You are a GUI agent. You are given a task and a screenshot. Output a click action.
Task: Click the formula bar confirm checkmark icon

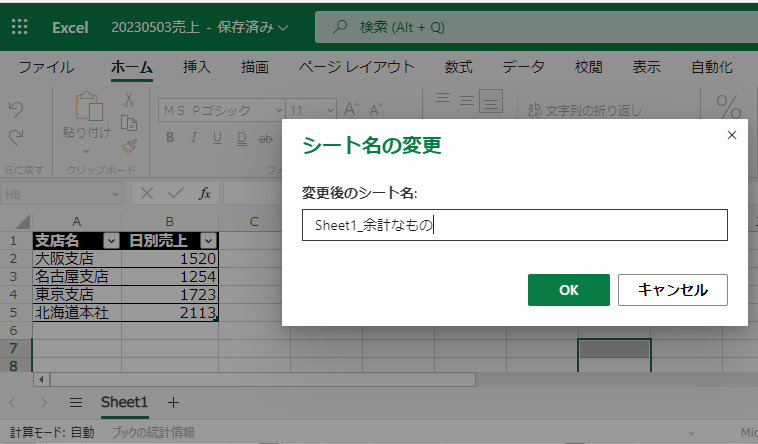point(175,193)
